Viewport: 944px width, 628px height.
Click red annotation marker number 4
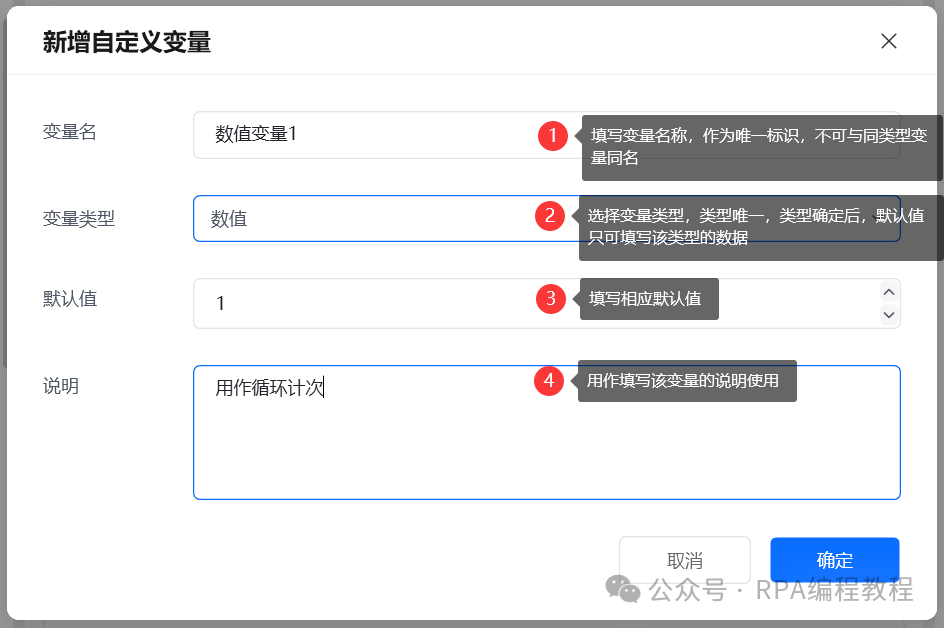[549, 381]
